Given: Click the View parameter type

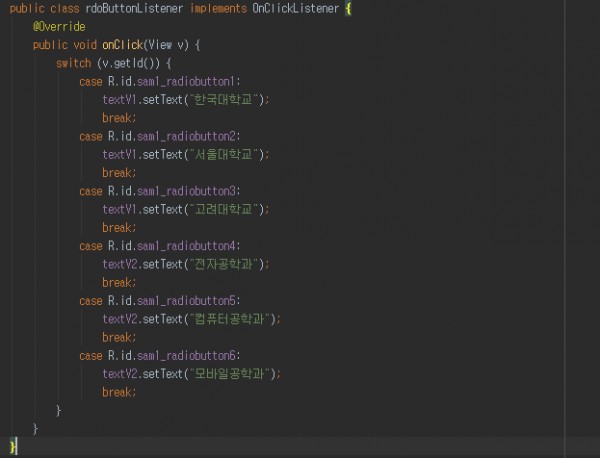Looking at the screenshot, I should coord(160,45).
